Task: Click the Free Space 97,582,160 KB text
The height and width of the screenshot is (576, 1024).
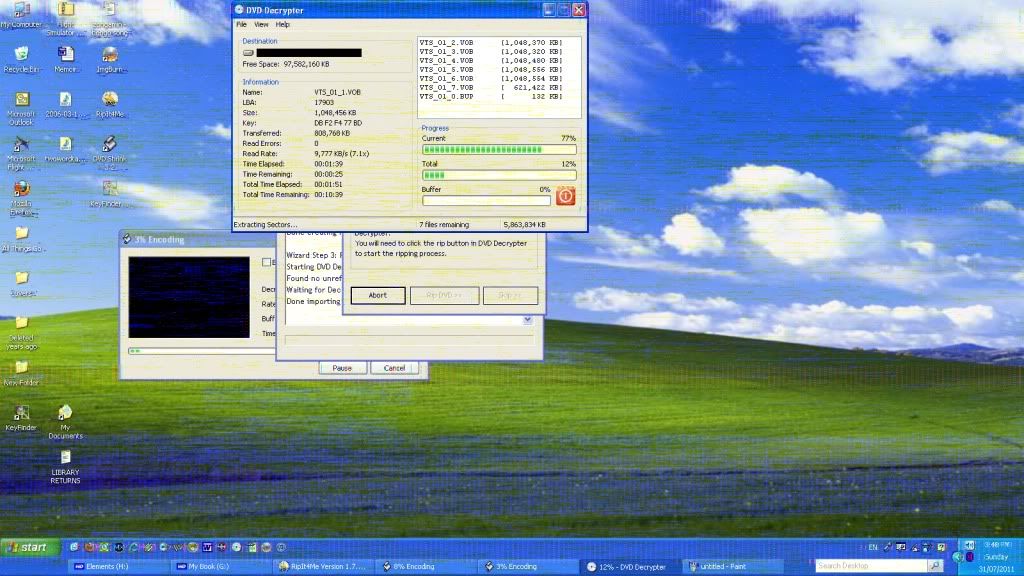Action: tap(286, 64)
